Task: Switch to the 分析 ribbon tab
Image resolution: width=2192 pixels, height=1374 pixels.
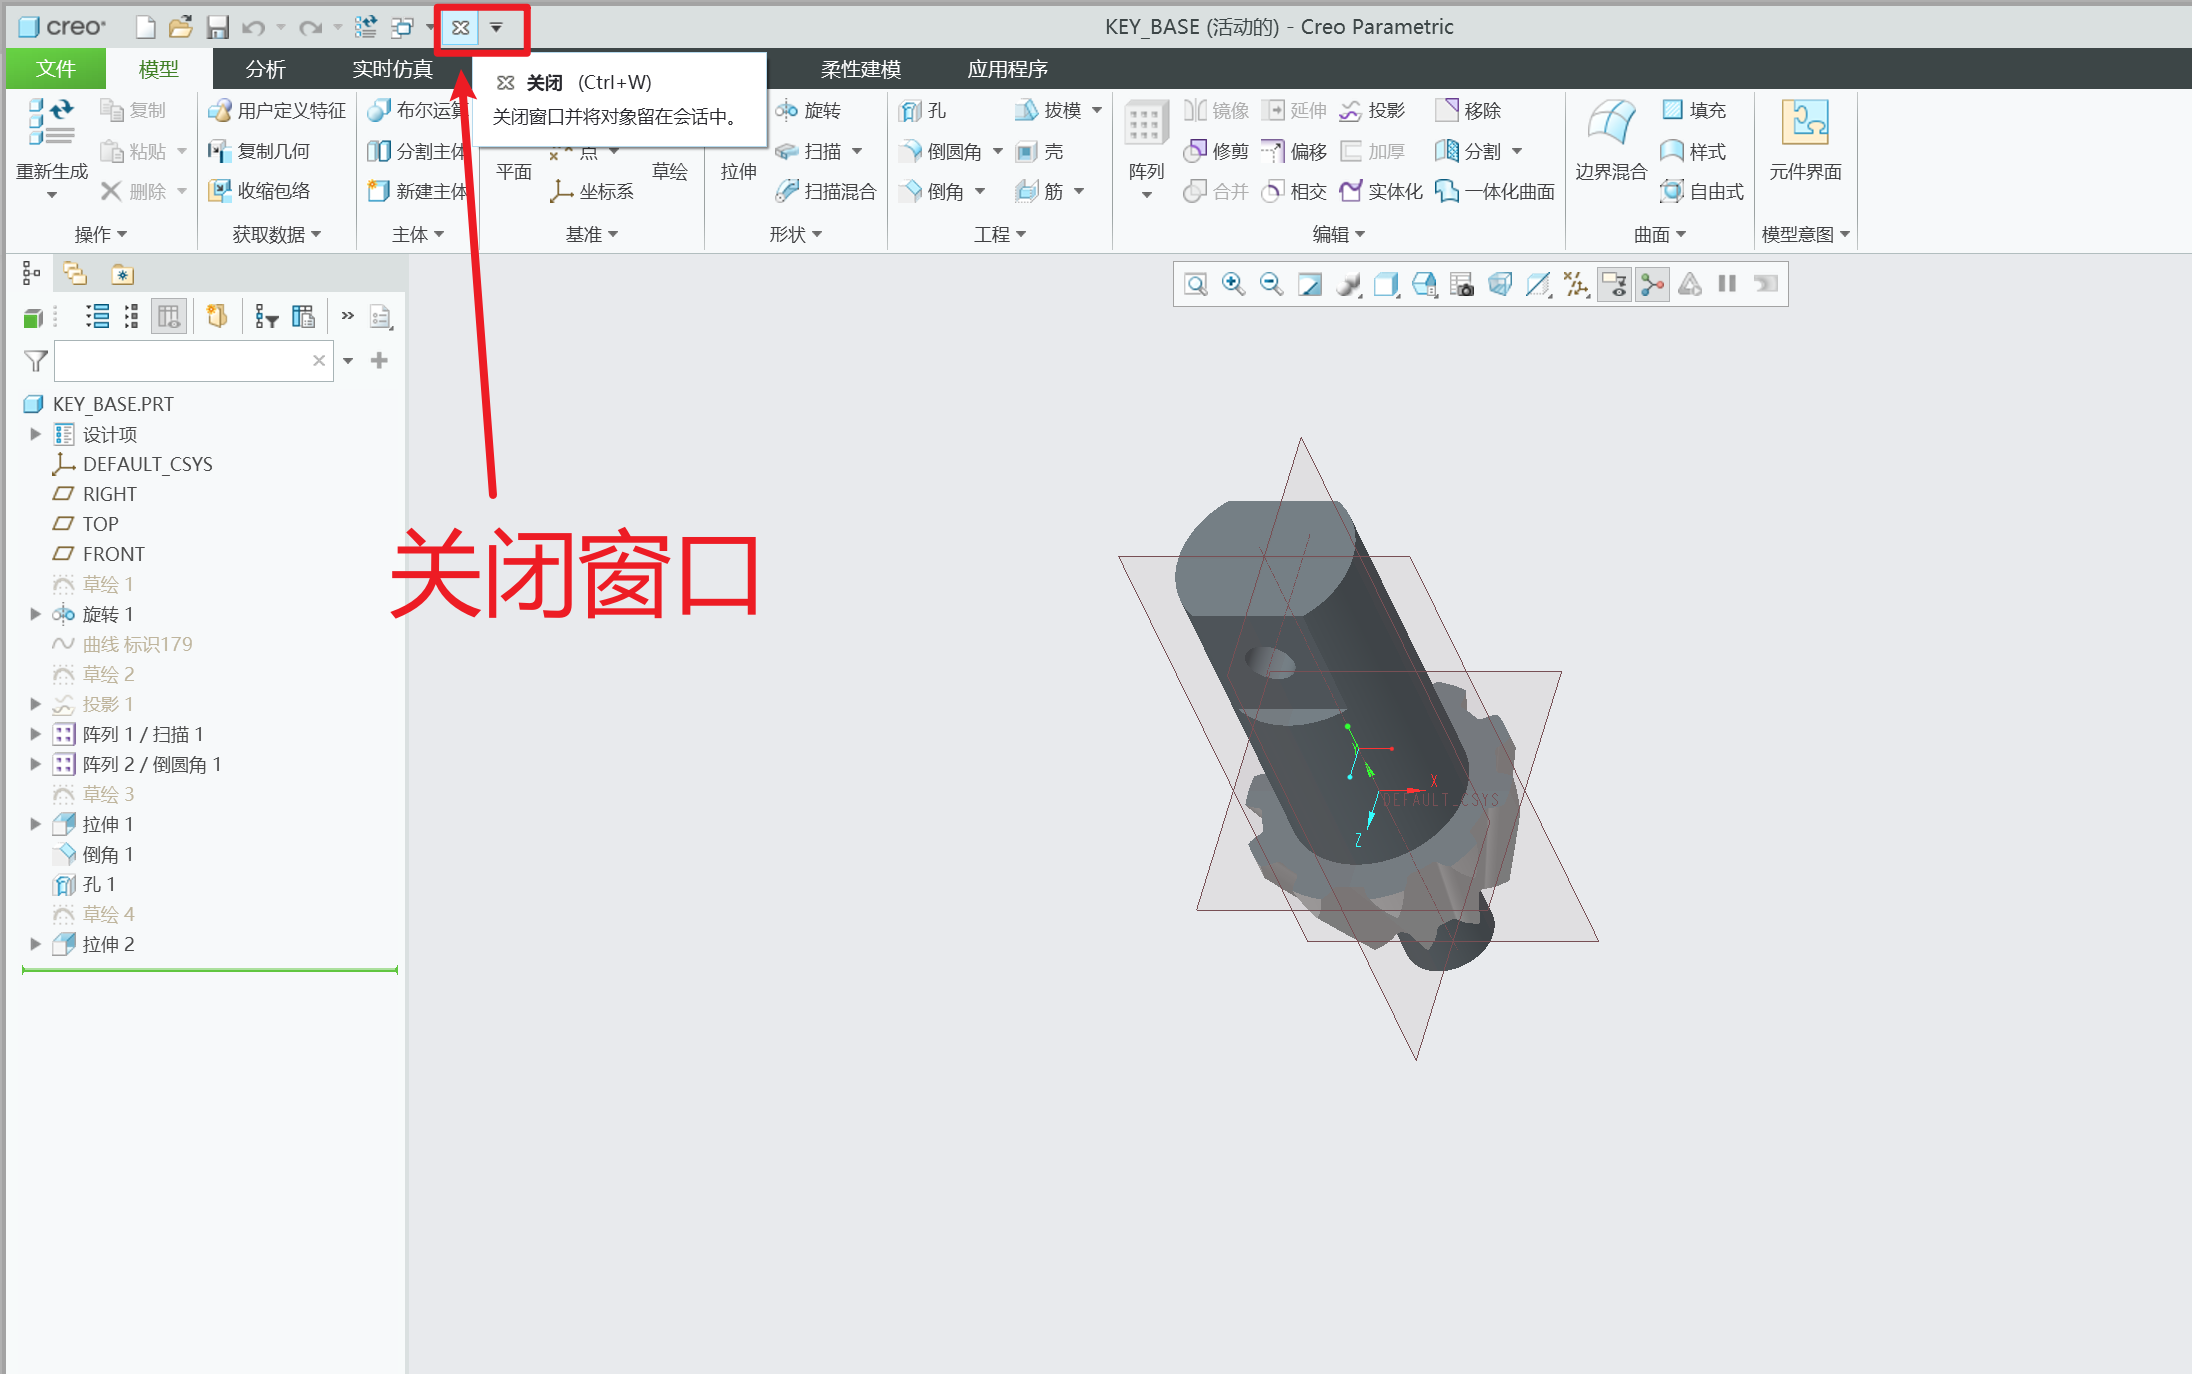Action: [x=265, y=69]
